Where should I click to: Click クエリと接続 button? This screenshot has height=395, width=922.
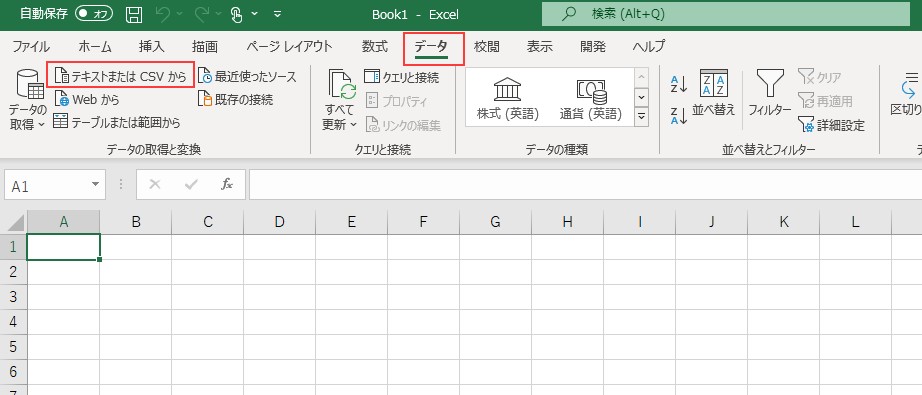coord(402,76)
